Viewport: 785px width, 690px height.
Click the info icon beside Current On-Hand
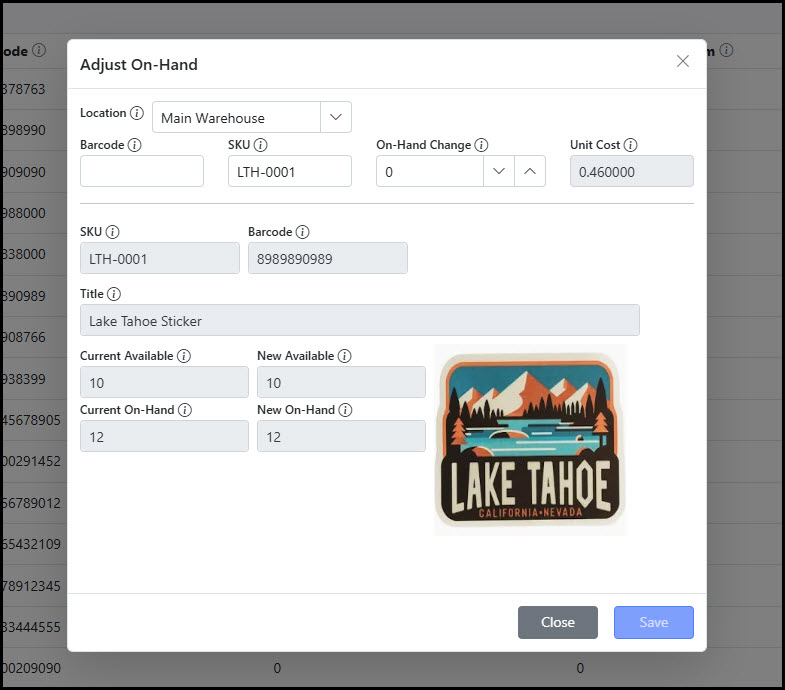click(185, 410)
